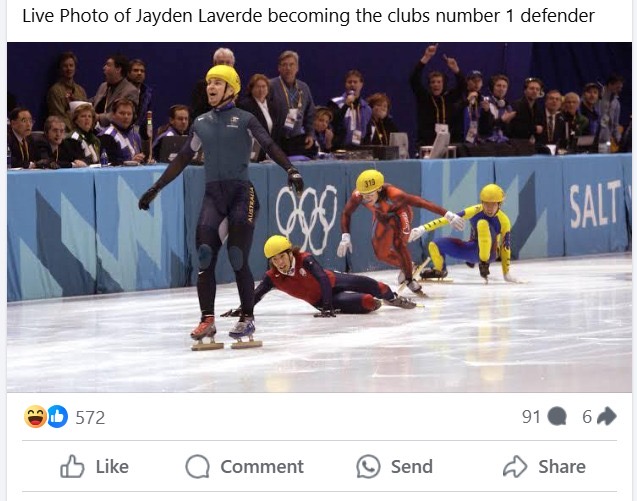Click the Comment button label
The height and width of the screenshot is (501, 637).
[x=262, y=466]
